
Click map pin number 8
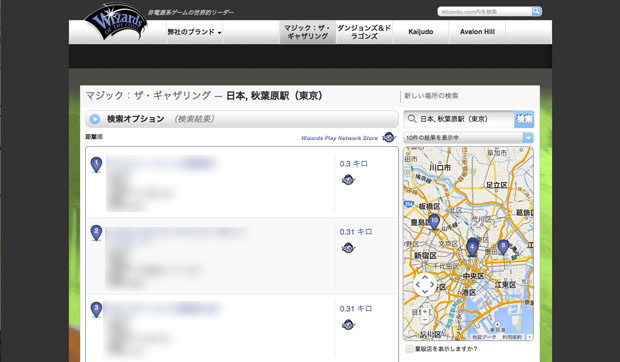[x=503, y=247]
